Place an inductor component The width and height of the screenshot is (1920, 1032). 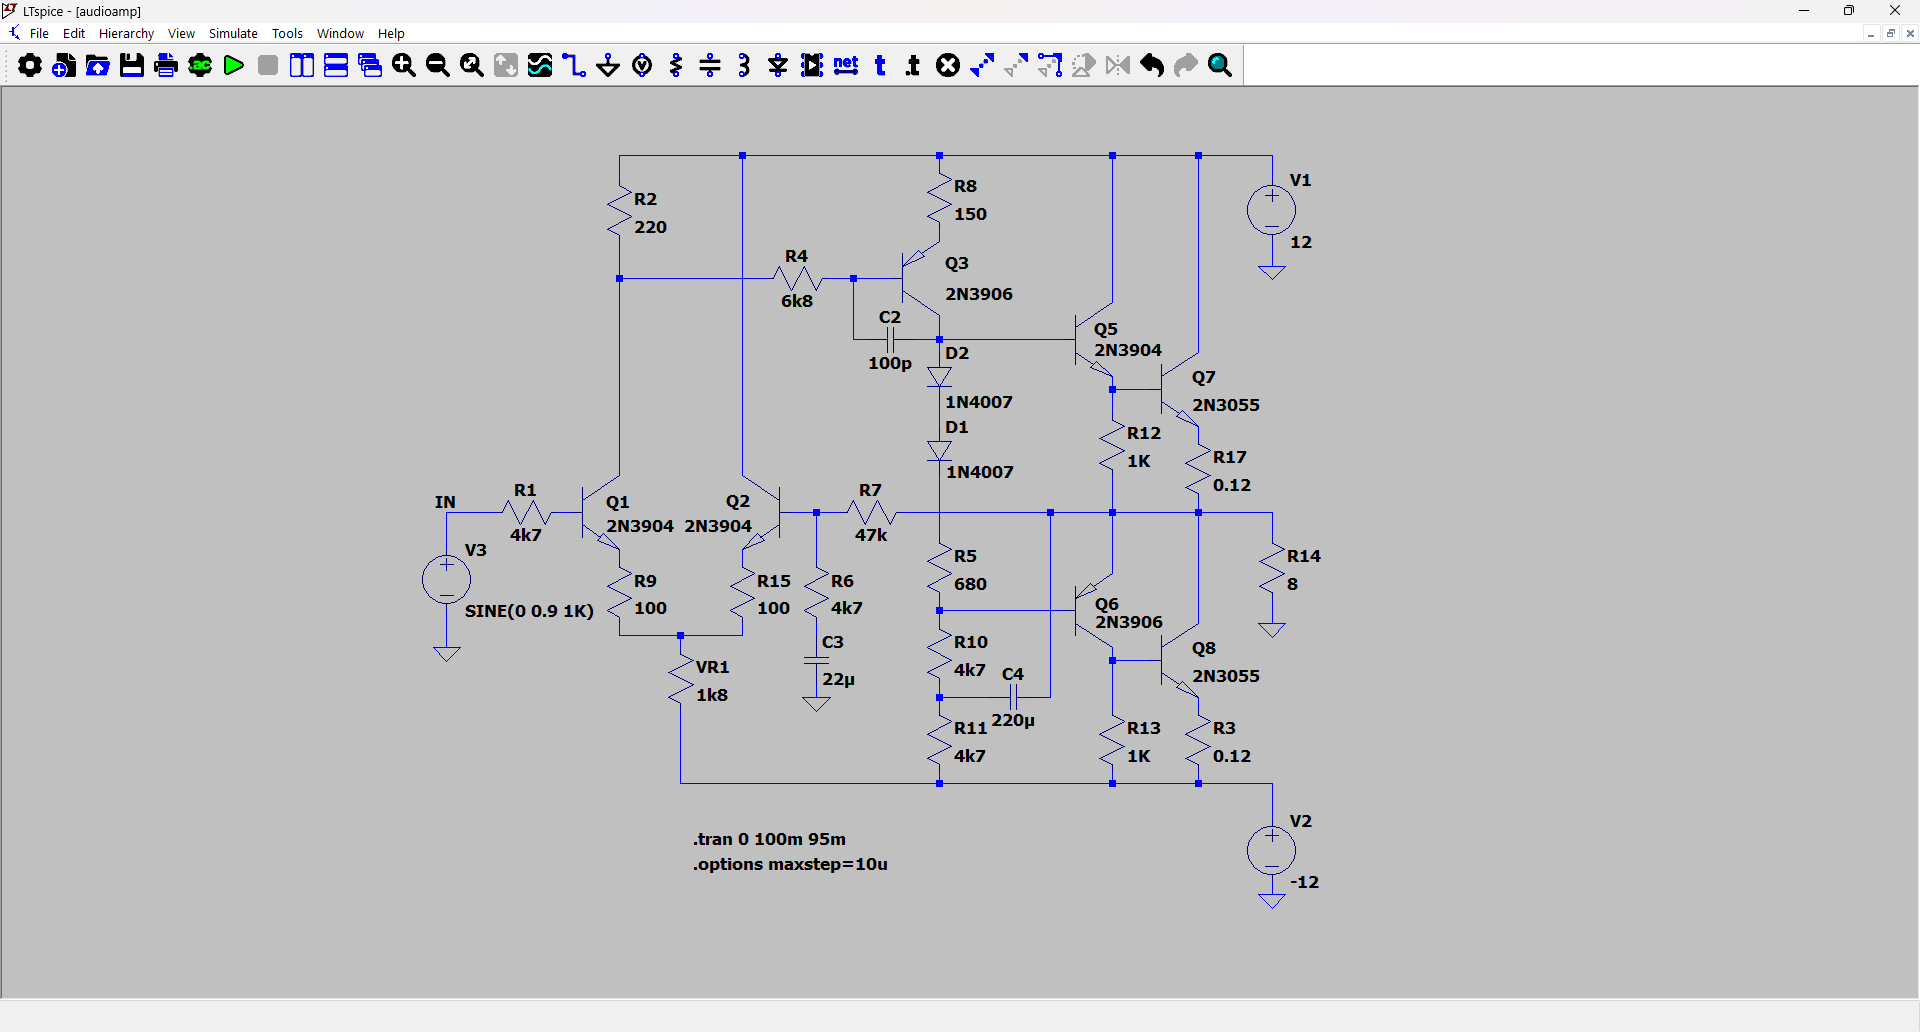click(x=744, y=66)
